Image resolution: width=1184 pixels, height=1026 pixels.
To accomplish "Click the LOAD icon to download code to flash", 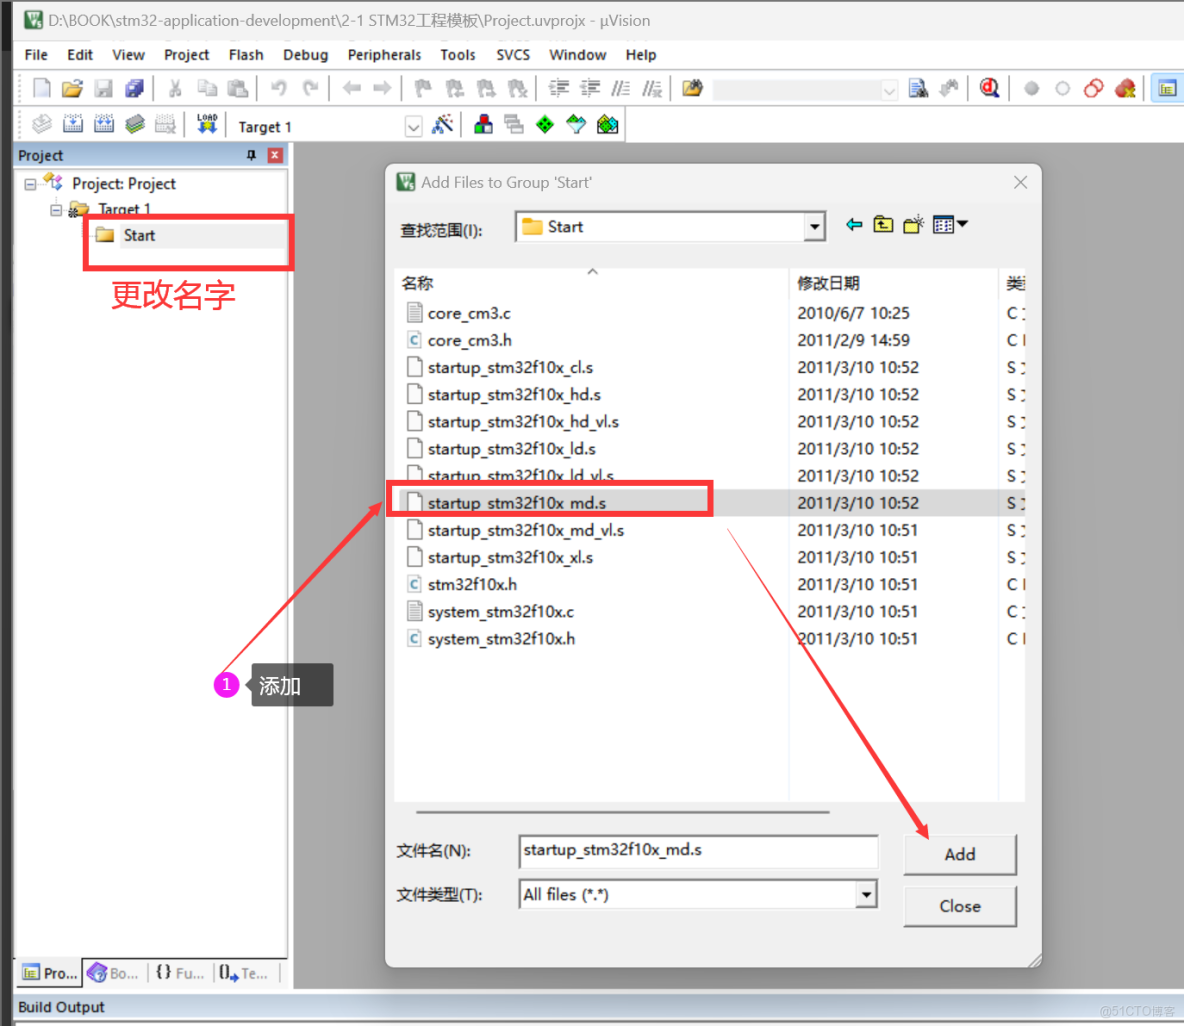I will (x=207, y=124).
